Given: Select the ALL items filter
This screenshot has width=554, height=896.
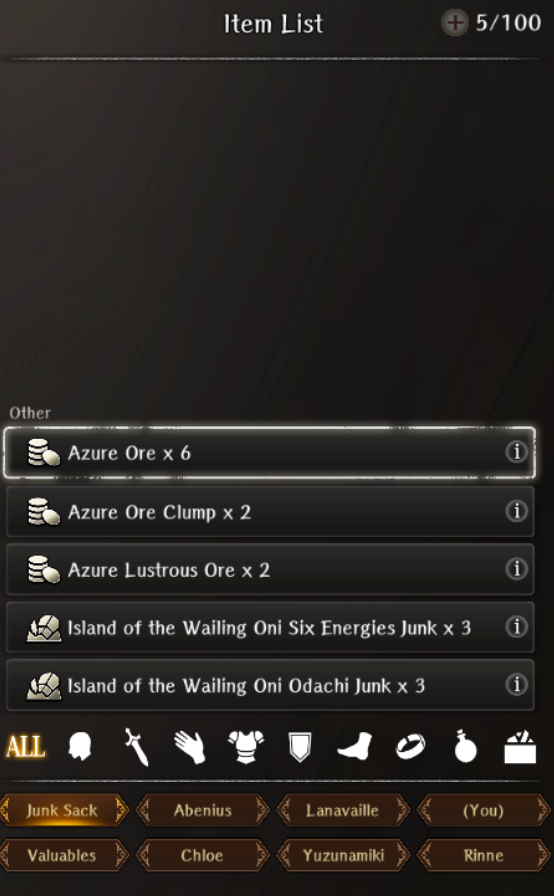Looking at the screenshot, I should click(x=26, y=747).
